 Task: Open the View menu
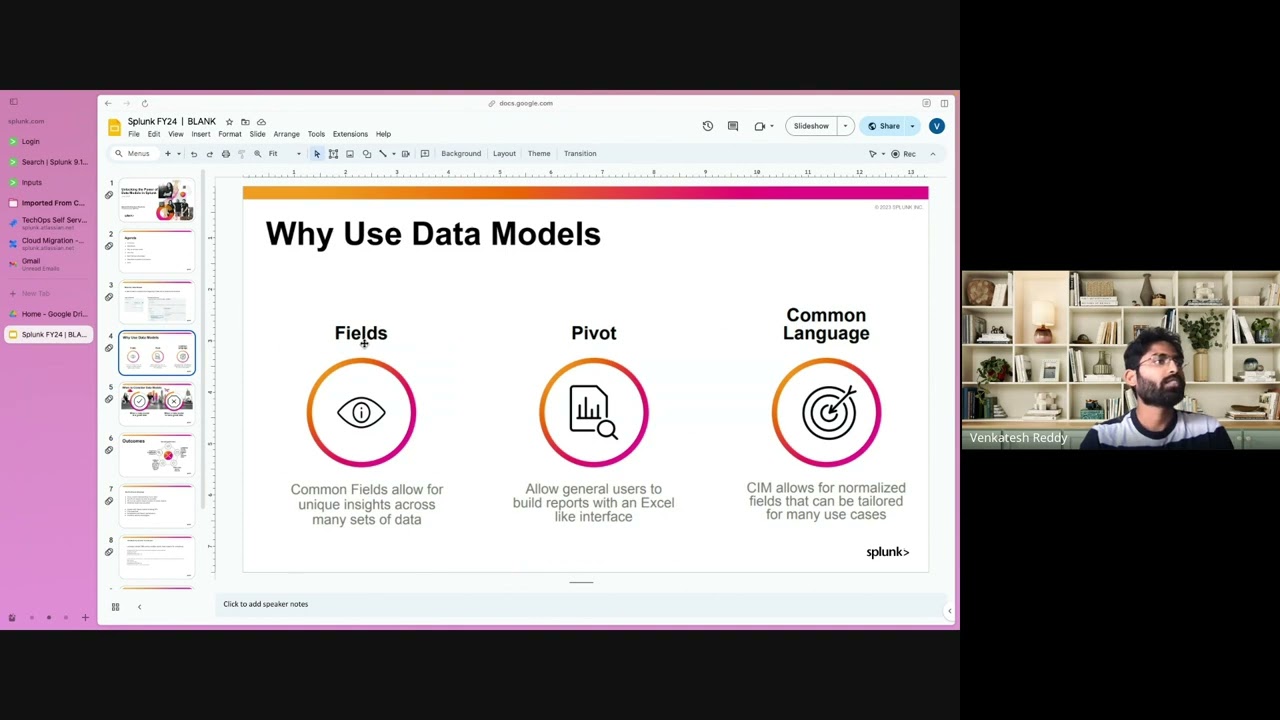tap(175, 134)
